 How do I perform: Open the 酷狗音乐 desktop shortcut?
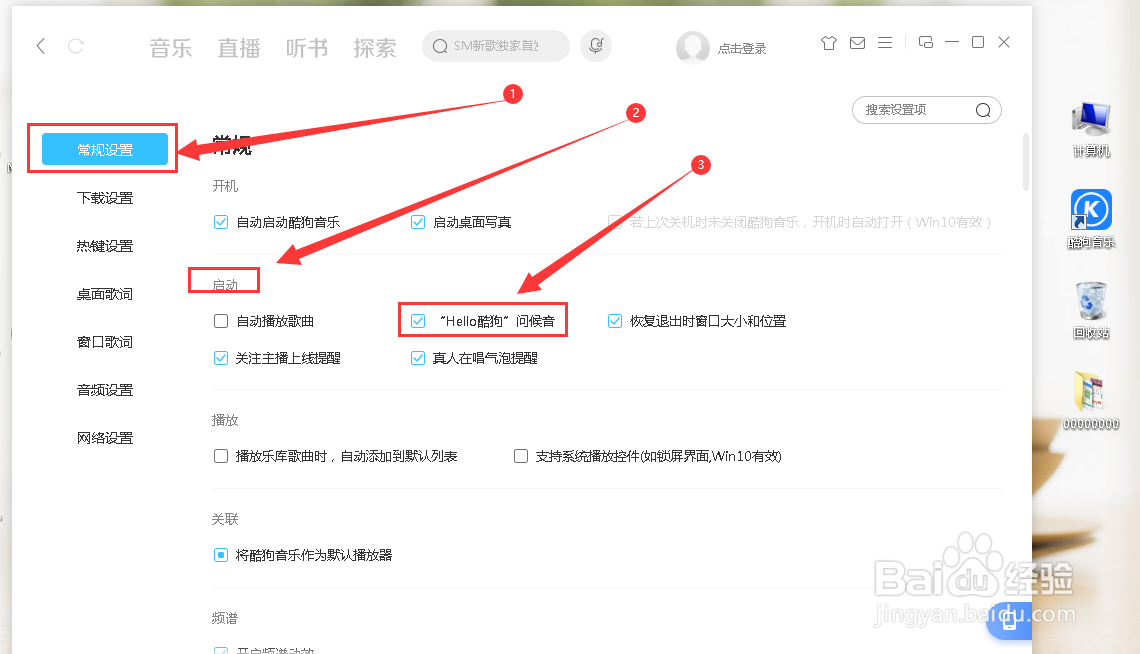[1091, 219]
